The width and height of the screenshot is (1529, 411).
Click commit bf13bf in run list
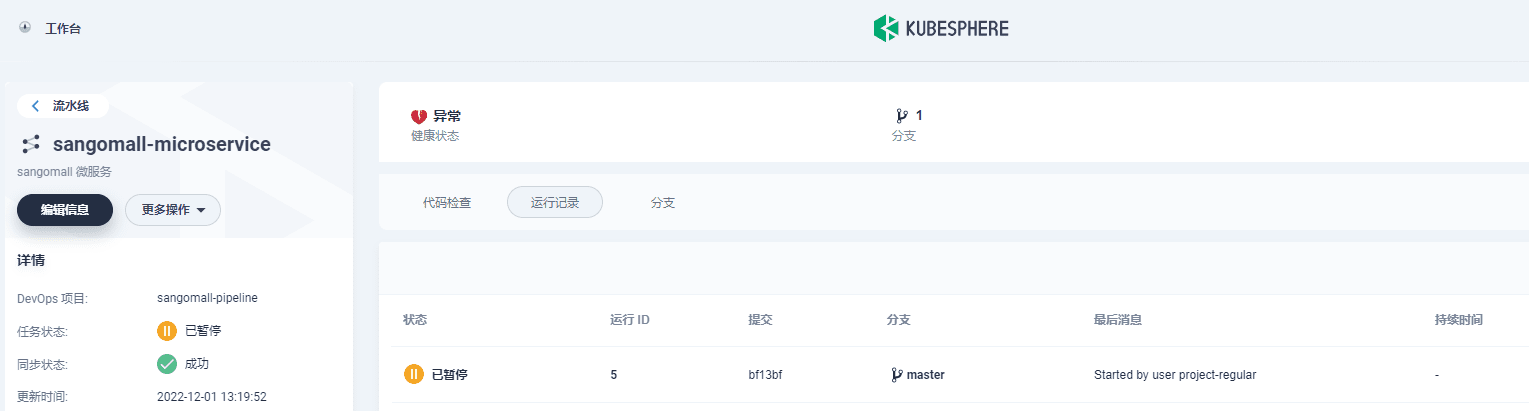click(x=768, y=375)
